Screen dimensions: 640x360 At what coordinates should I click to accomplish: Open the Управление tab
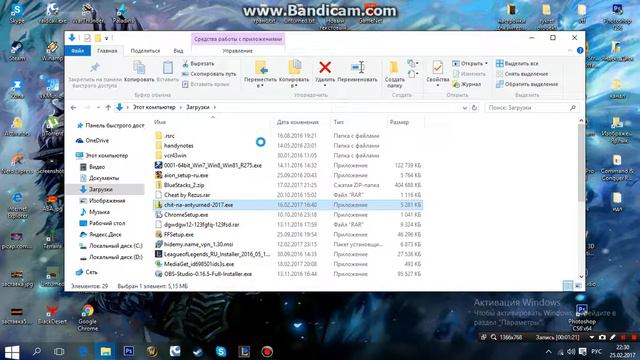238,51
